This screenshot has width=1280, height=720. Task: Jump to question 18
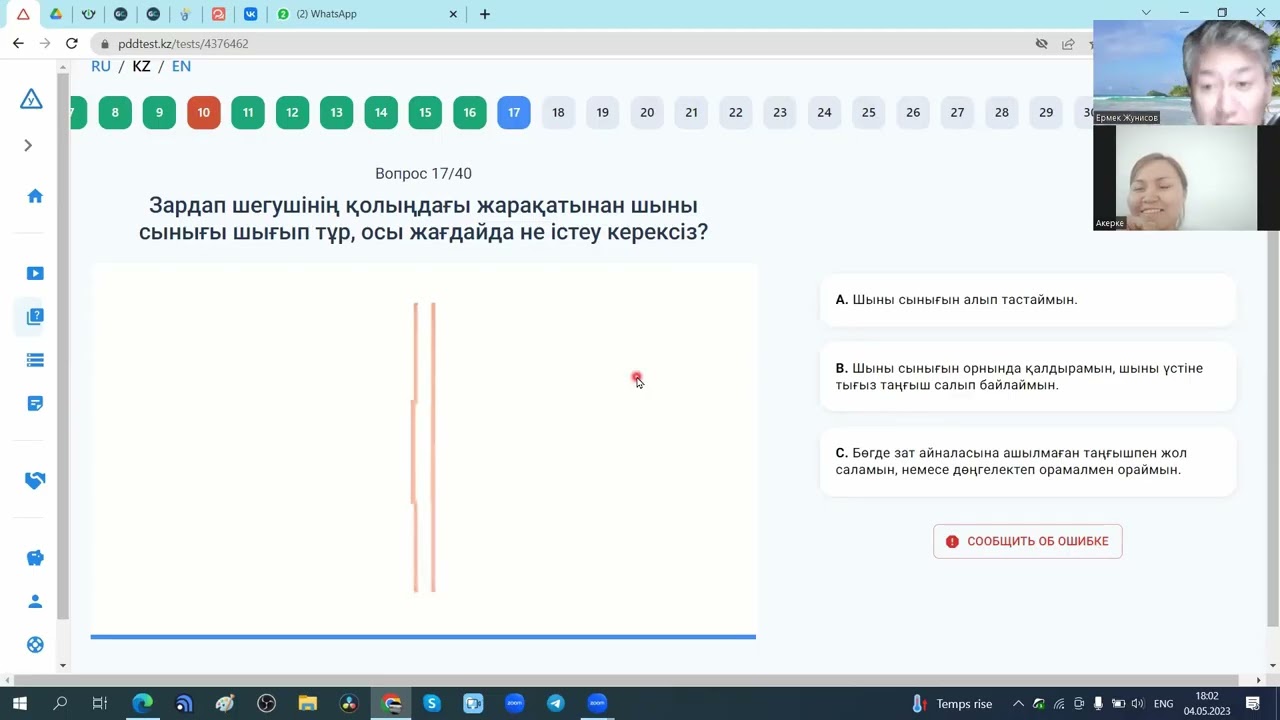point(558,112)
